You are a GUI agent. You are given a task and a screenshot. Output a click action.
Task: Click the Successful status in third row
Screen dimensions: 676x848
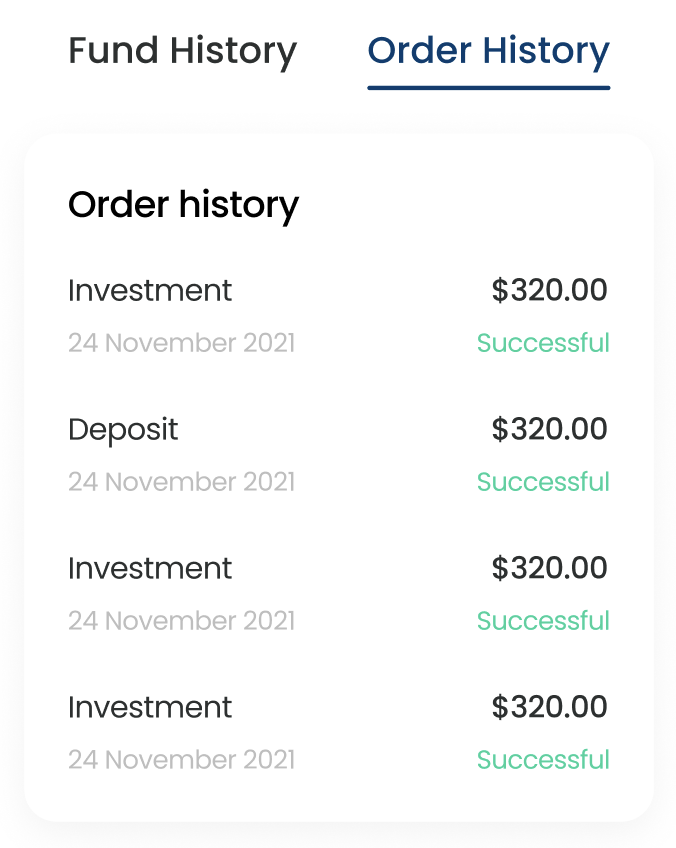(543, 621)
